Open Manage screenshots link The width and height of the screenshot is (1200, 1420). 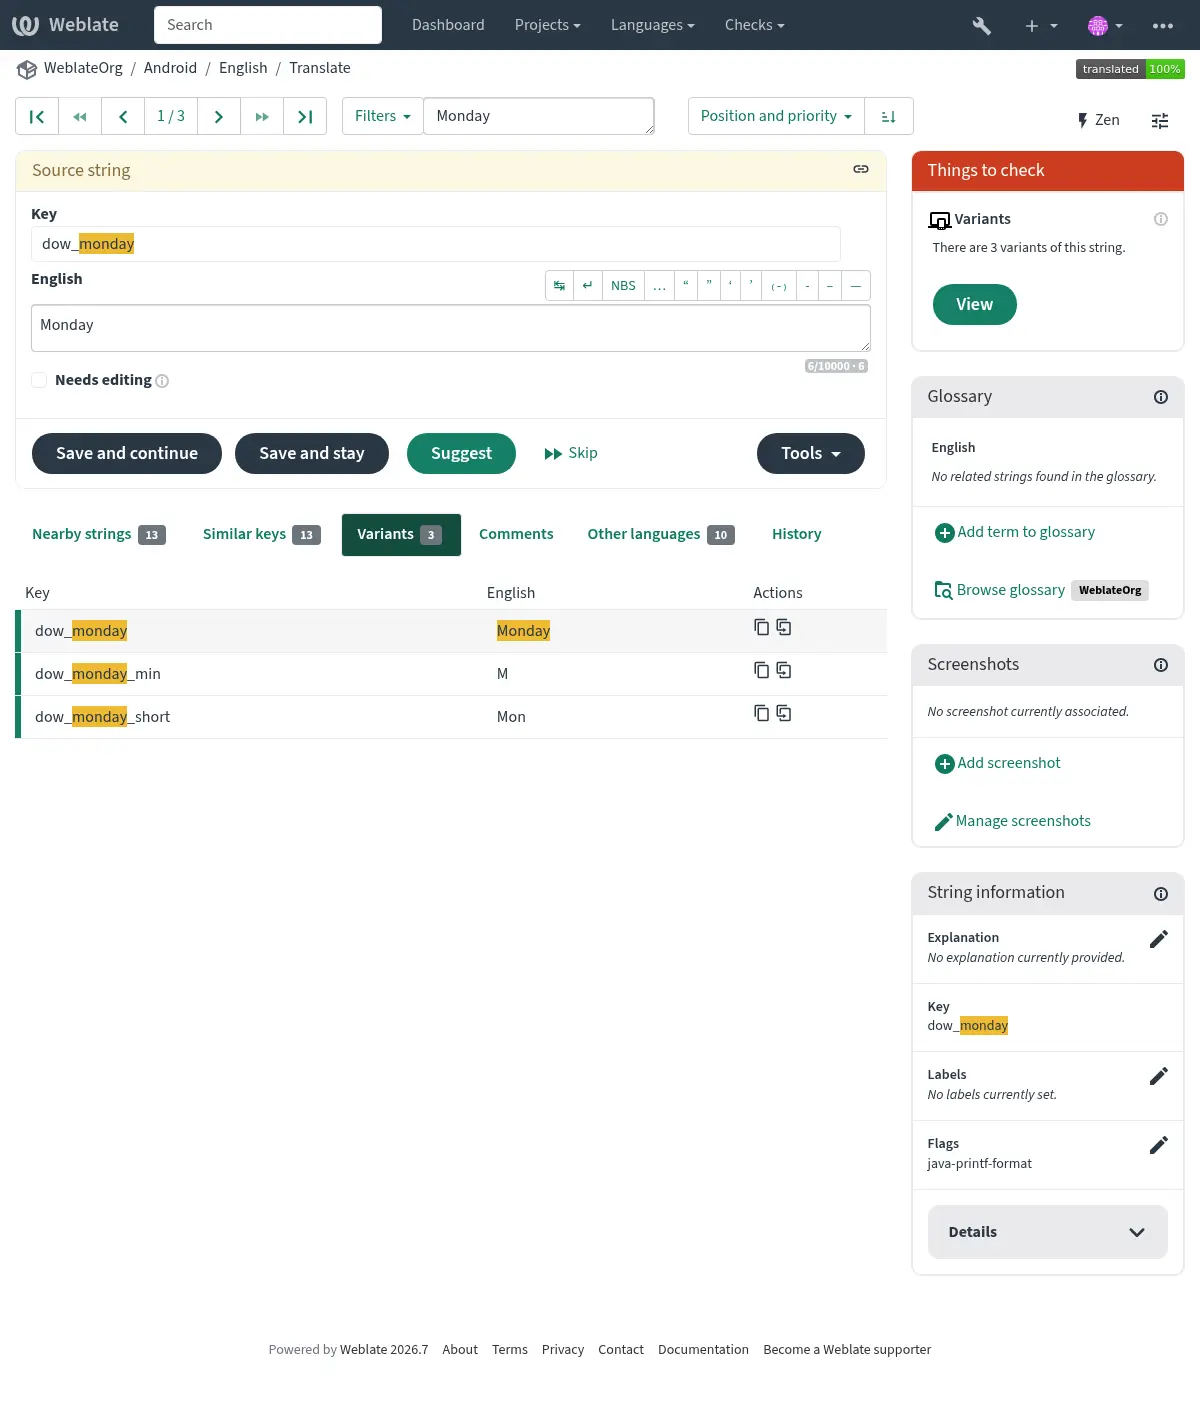tap(1012, 821)
